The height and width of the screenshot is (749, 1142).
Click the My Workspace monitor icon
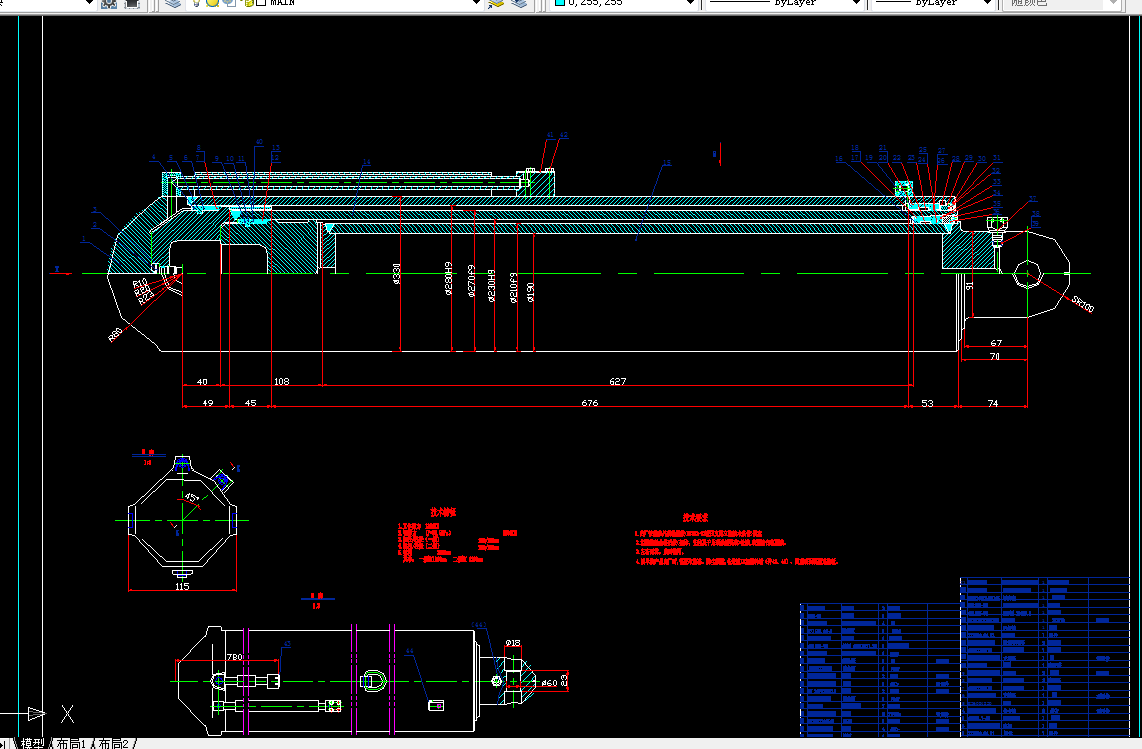[132, 3]
